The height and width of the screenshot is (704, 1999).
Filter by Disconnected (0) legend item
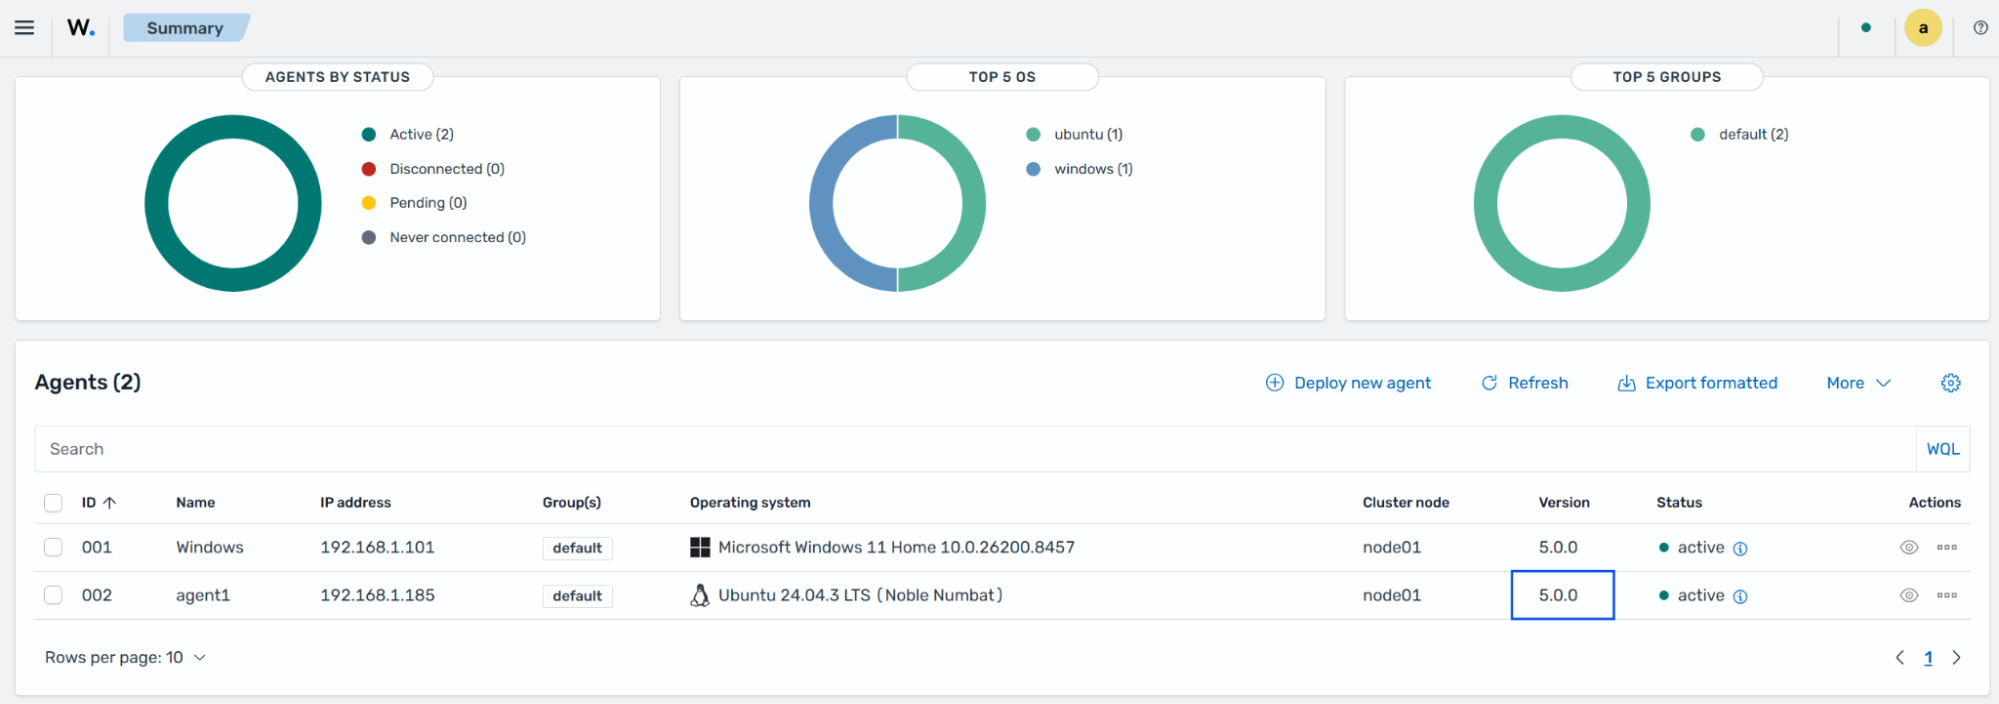433,169
